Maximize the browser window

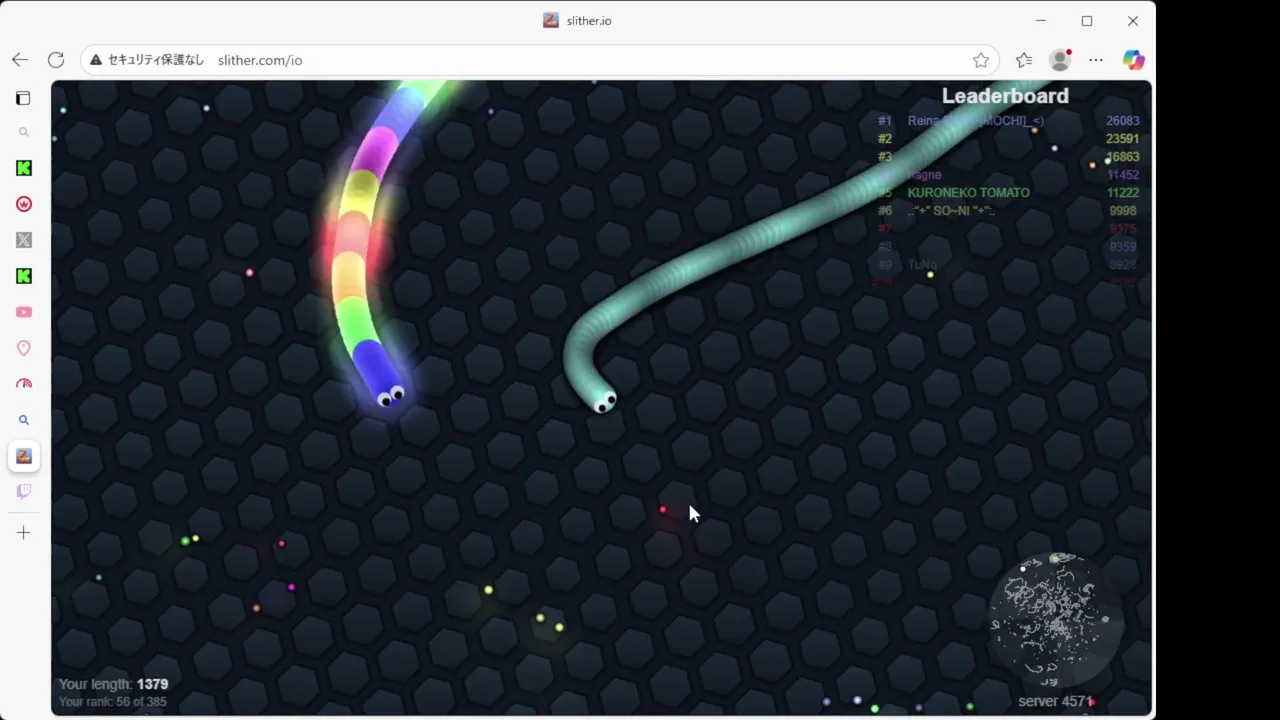pos(1087,21)
